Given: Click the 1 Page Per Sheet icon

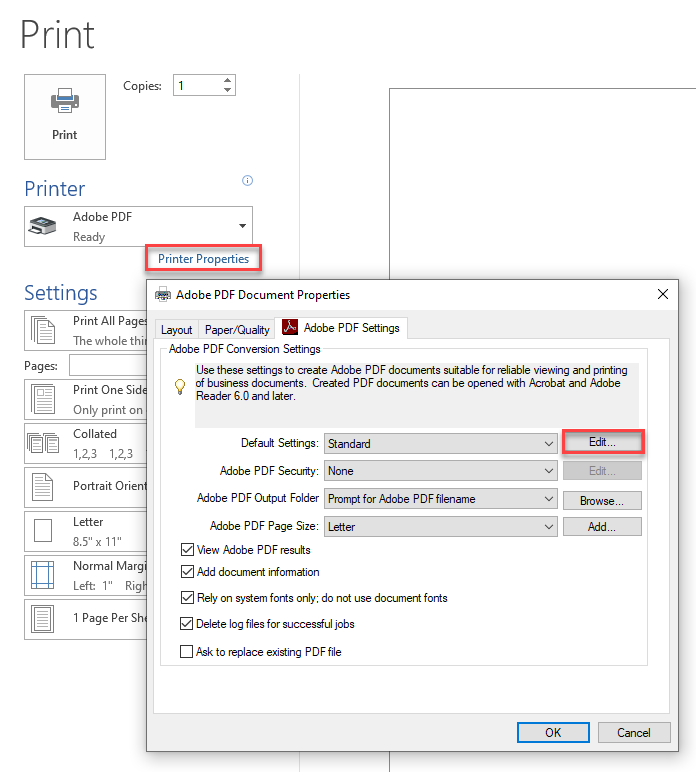Looking at the screenshot, I should (43, 619).
